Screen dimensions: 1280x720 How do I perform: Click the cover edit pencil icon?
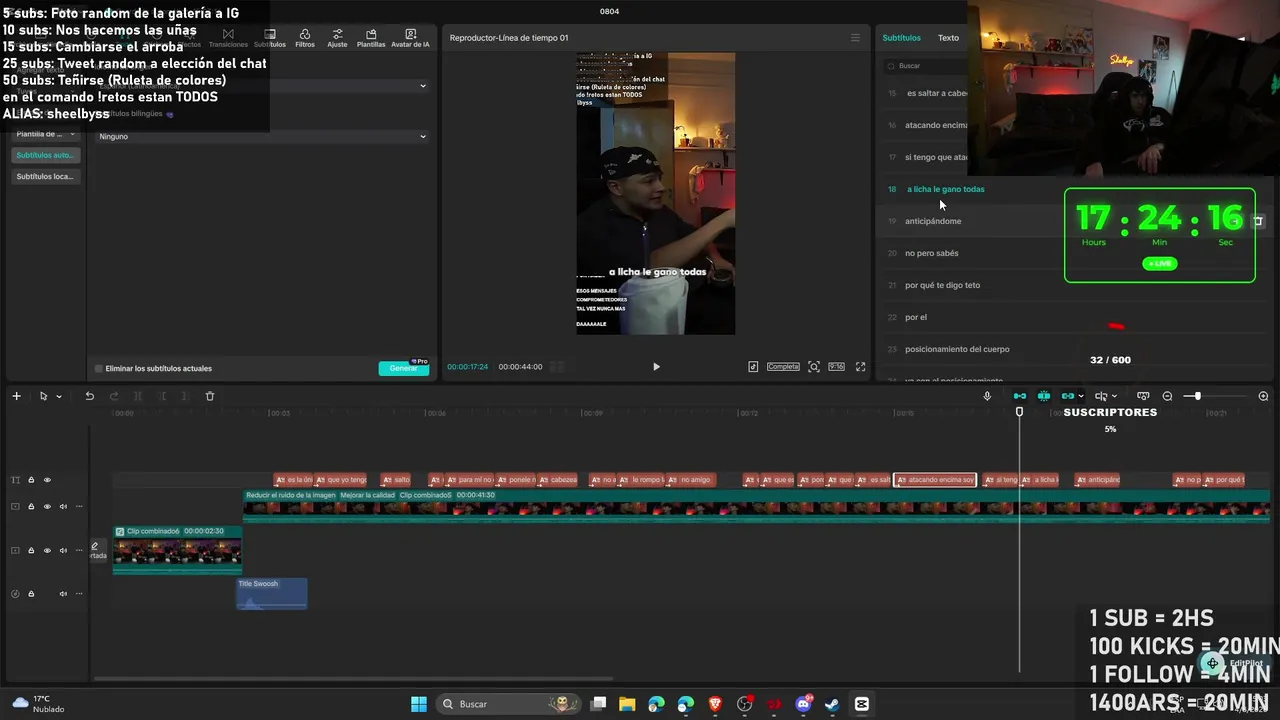tap(95, 547)
